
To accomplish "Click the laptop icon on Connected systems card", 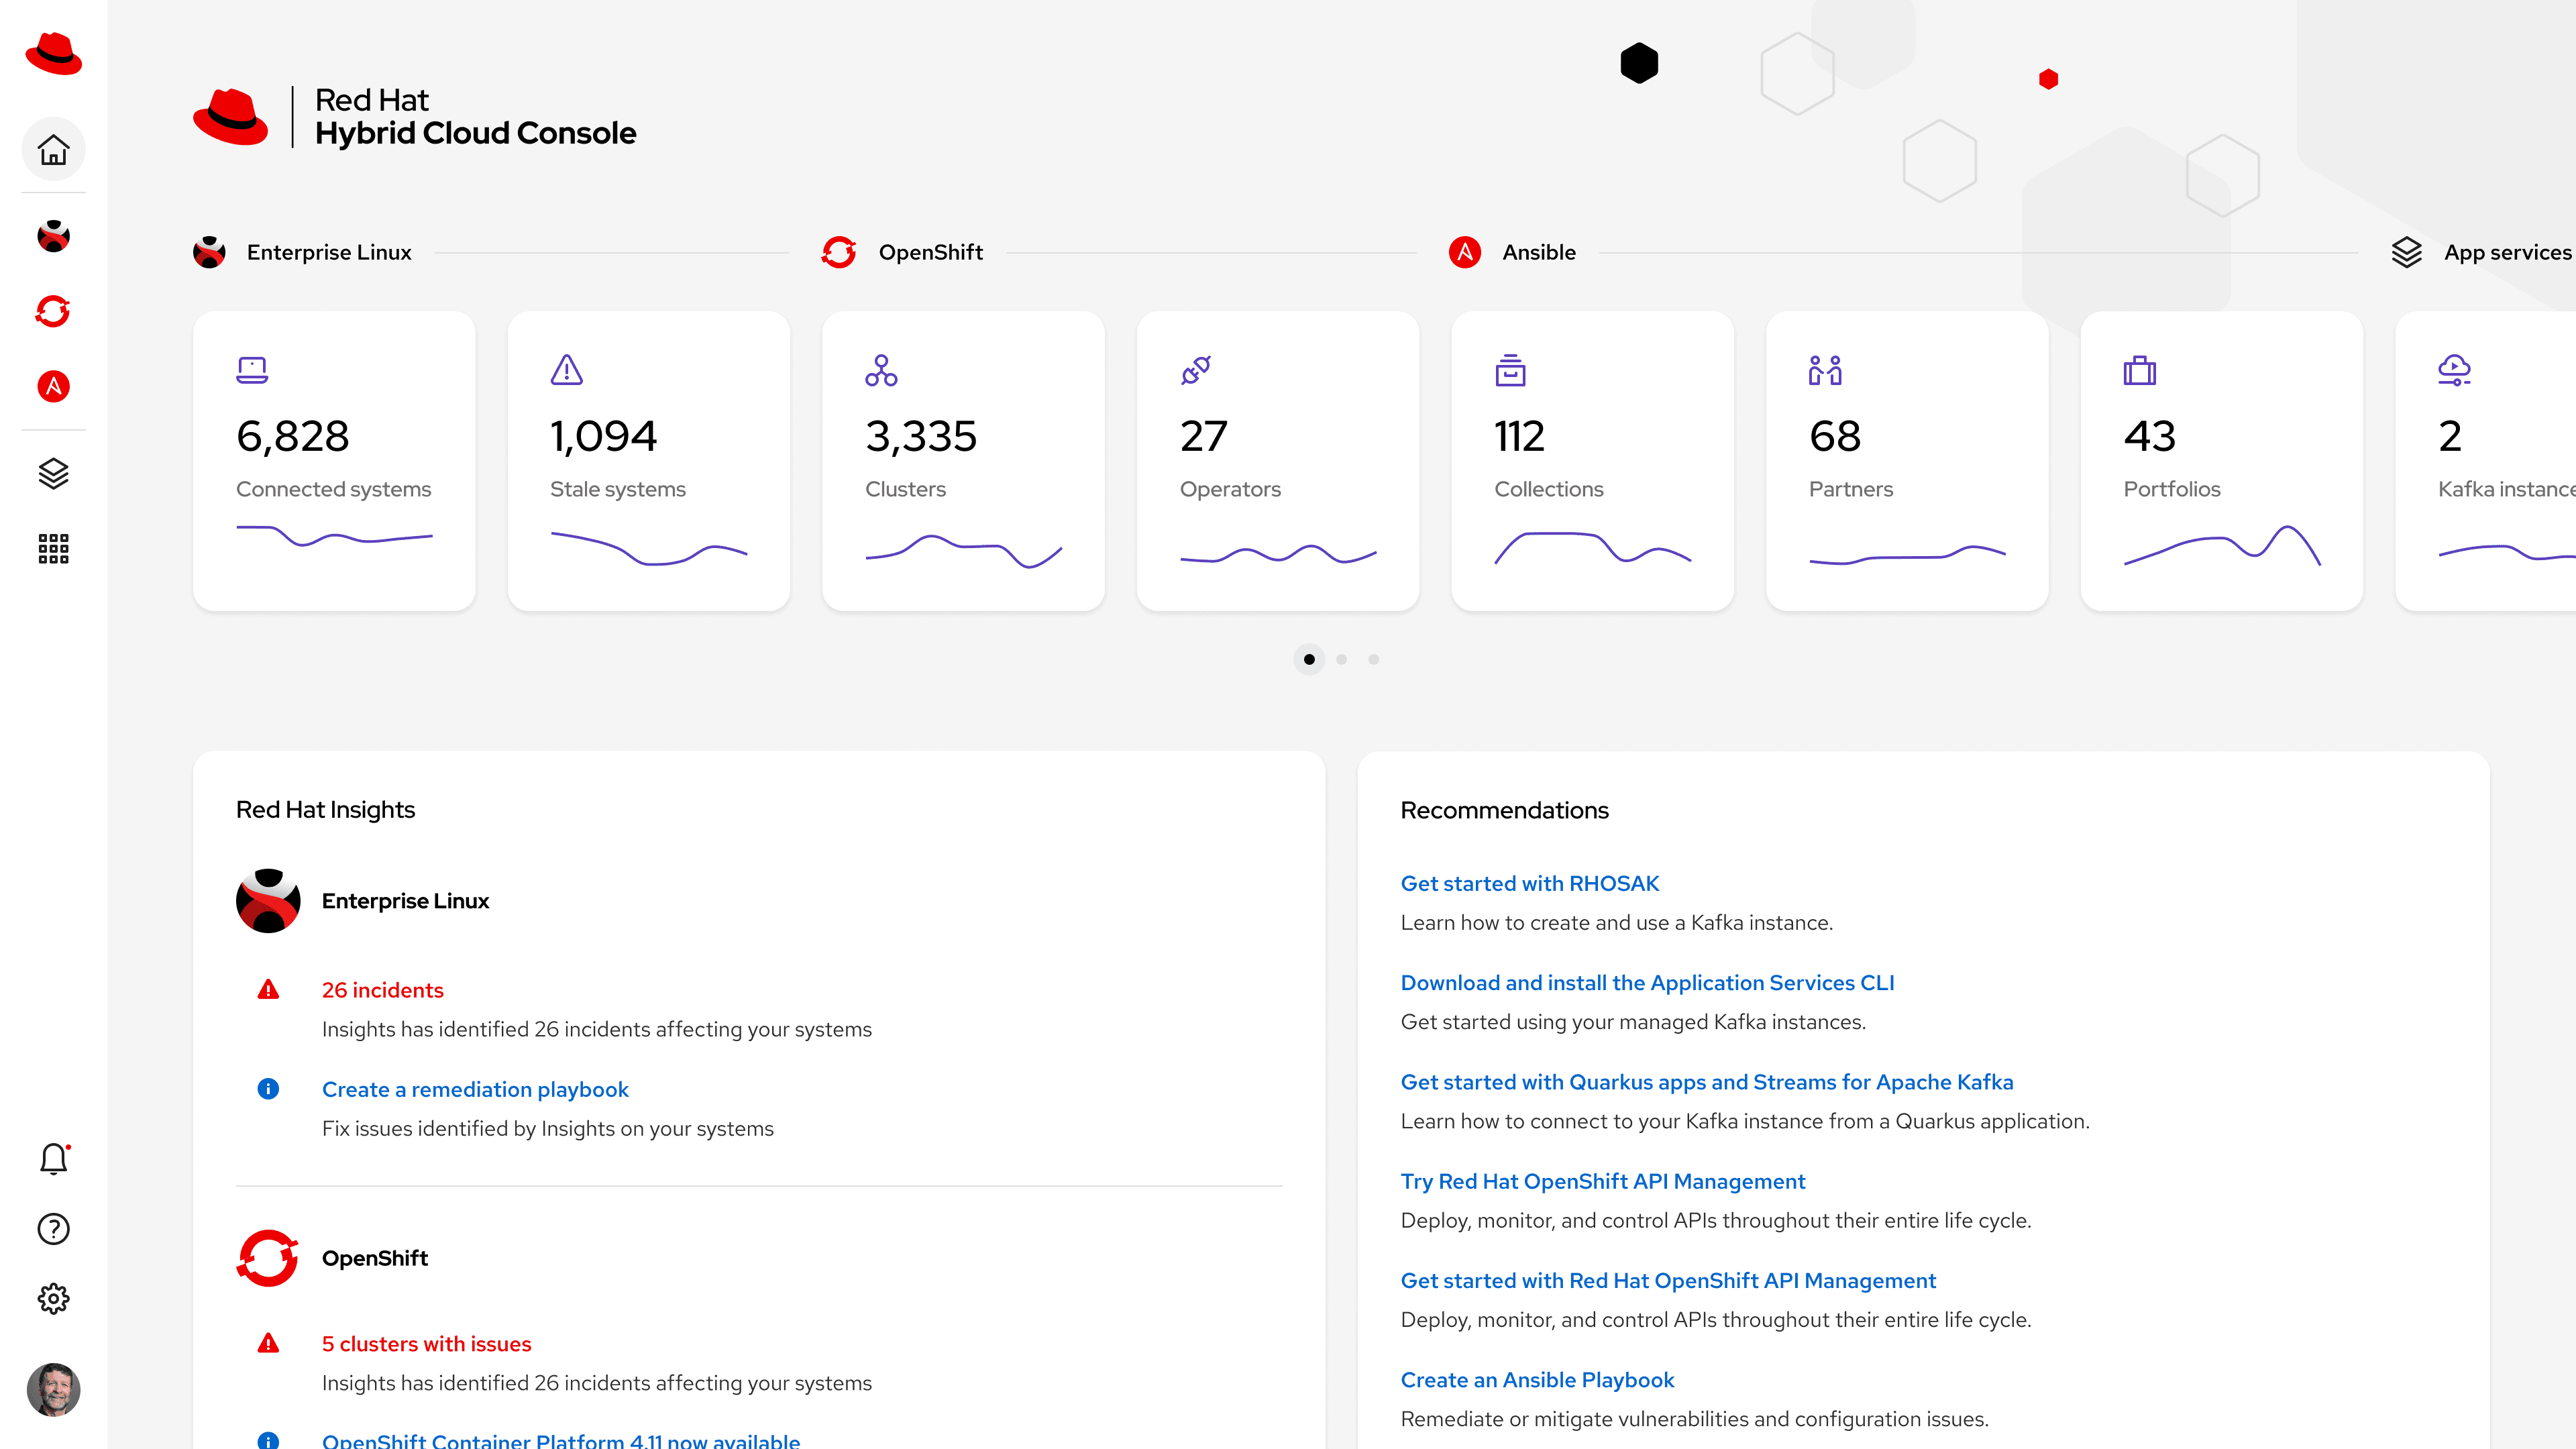I will [252, 370].
